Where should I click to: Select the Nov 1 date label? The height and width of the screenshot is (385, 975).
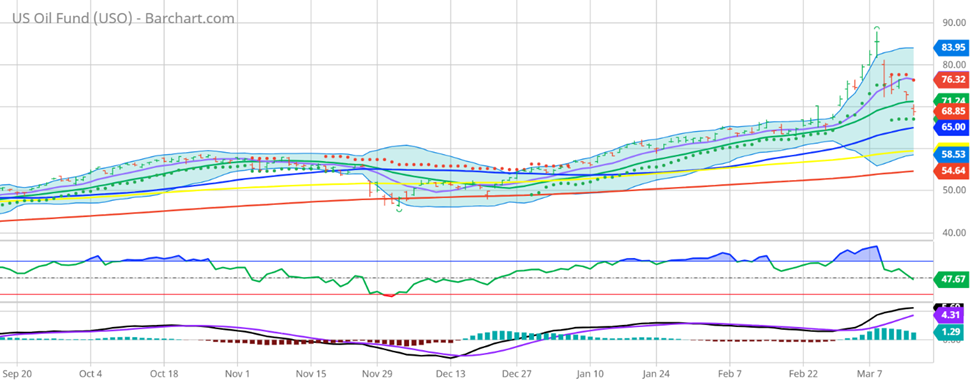point(237,374)
